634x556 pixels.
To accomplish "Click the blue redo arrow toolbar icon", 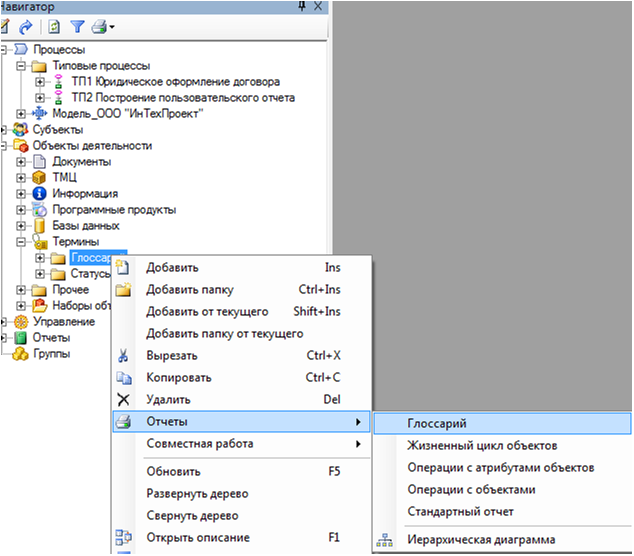I will [26, 26].
